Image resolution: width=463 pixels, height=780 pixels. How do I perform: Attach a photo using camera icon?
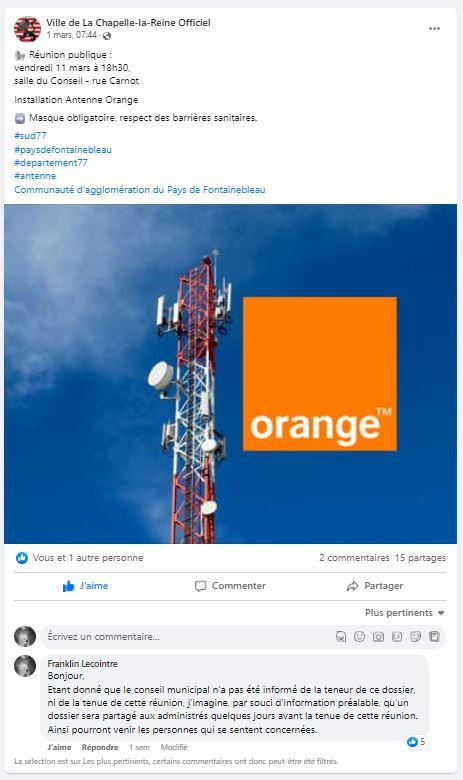point(378,636)
